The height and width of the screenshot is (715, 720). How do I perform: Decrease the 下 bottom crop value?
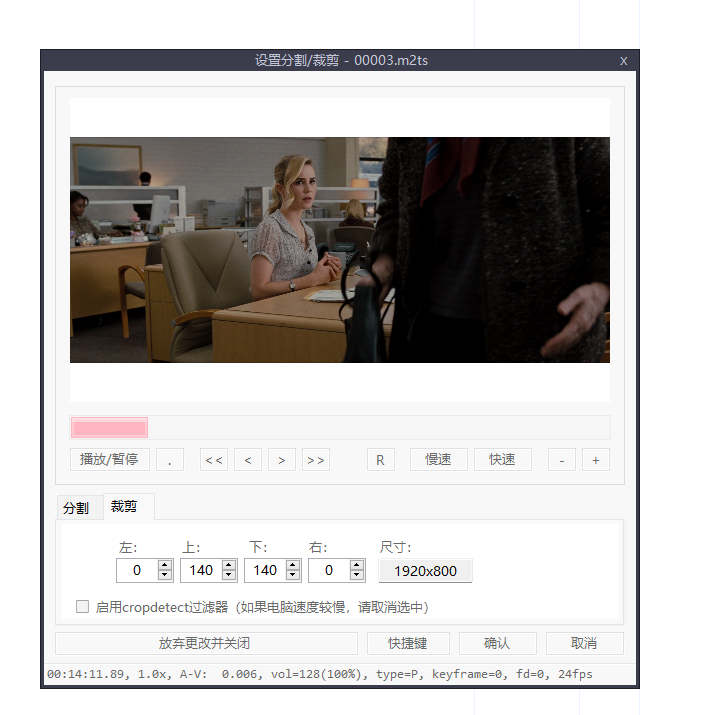293,575
